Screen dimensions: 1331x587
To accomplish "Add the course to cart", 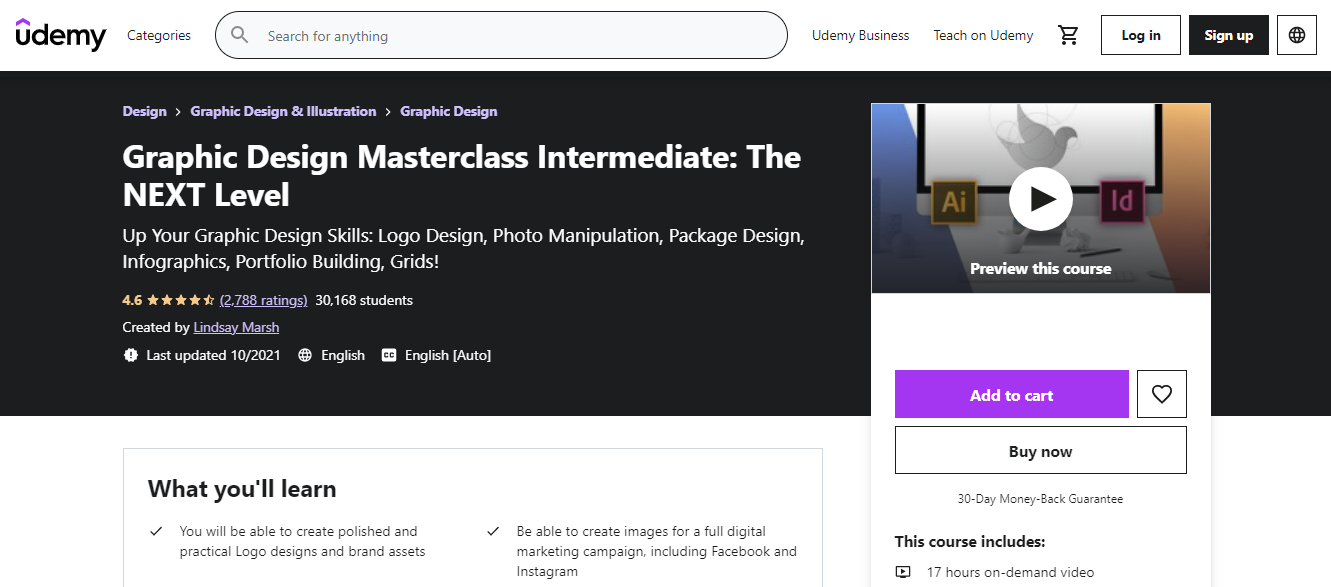I will (x=1011, y=394).
